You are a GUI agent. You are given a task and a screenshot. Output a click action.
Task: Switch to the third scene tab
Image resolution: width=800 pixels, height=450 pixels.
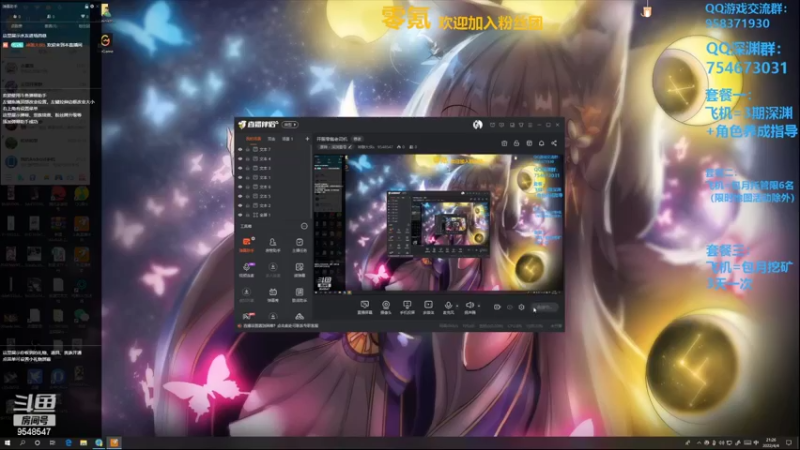click(288, 139)
